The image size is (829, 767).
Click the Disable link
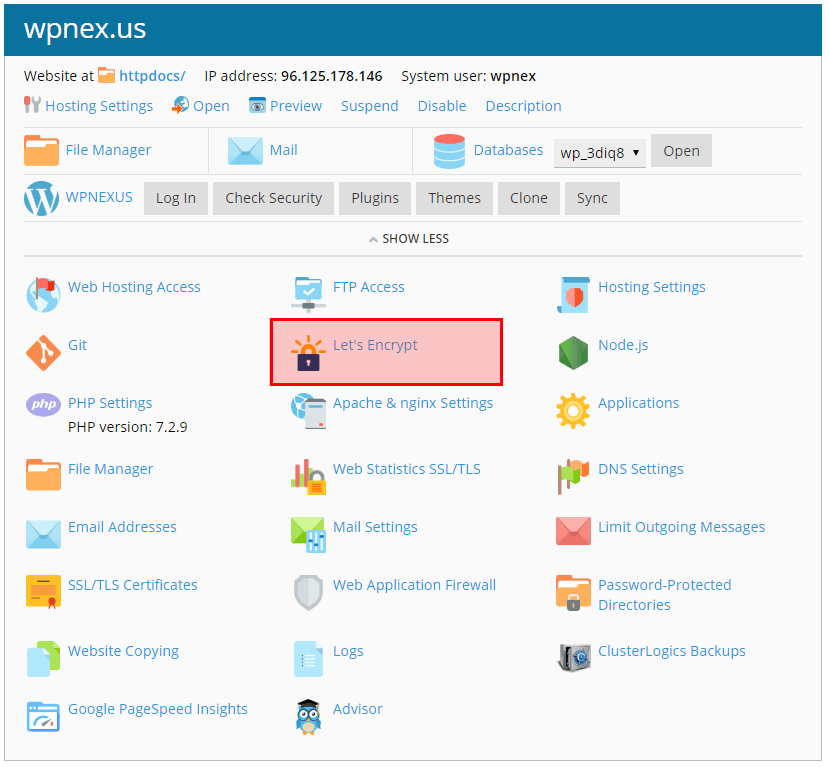(443, 106)
